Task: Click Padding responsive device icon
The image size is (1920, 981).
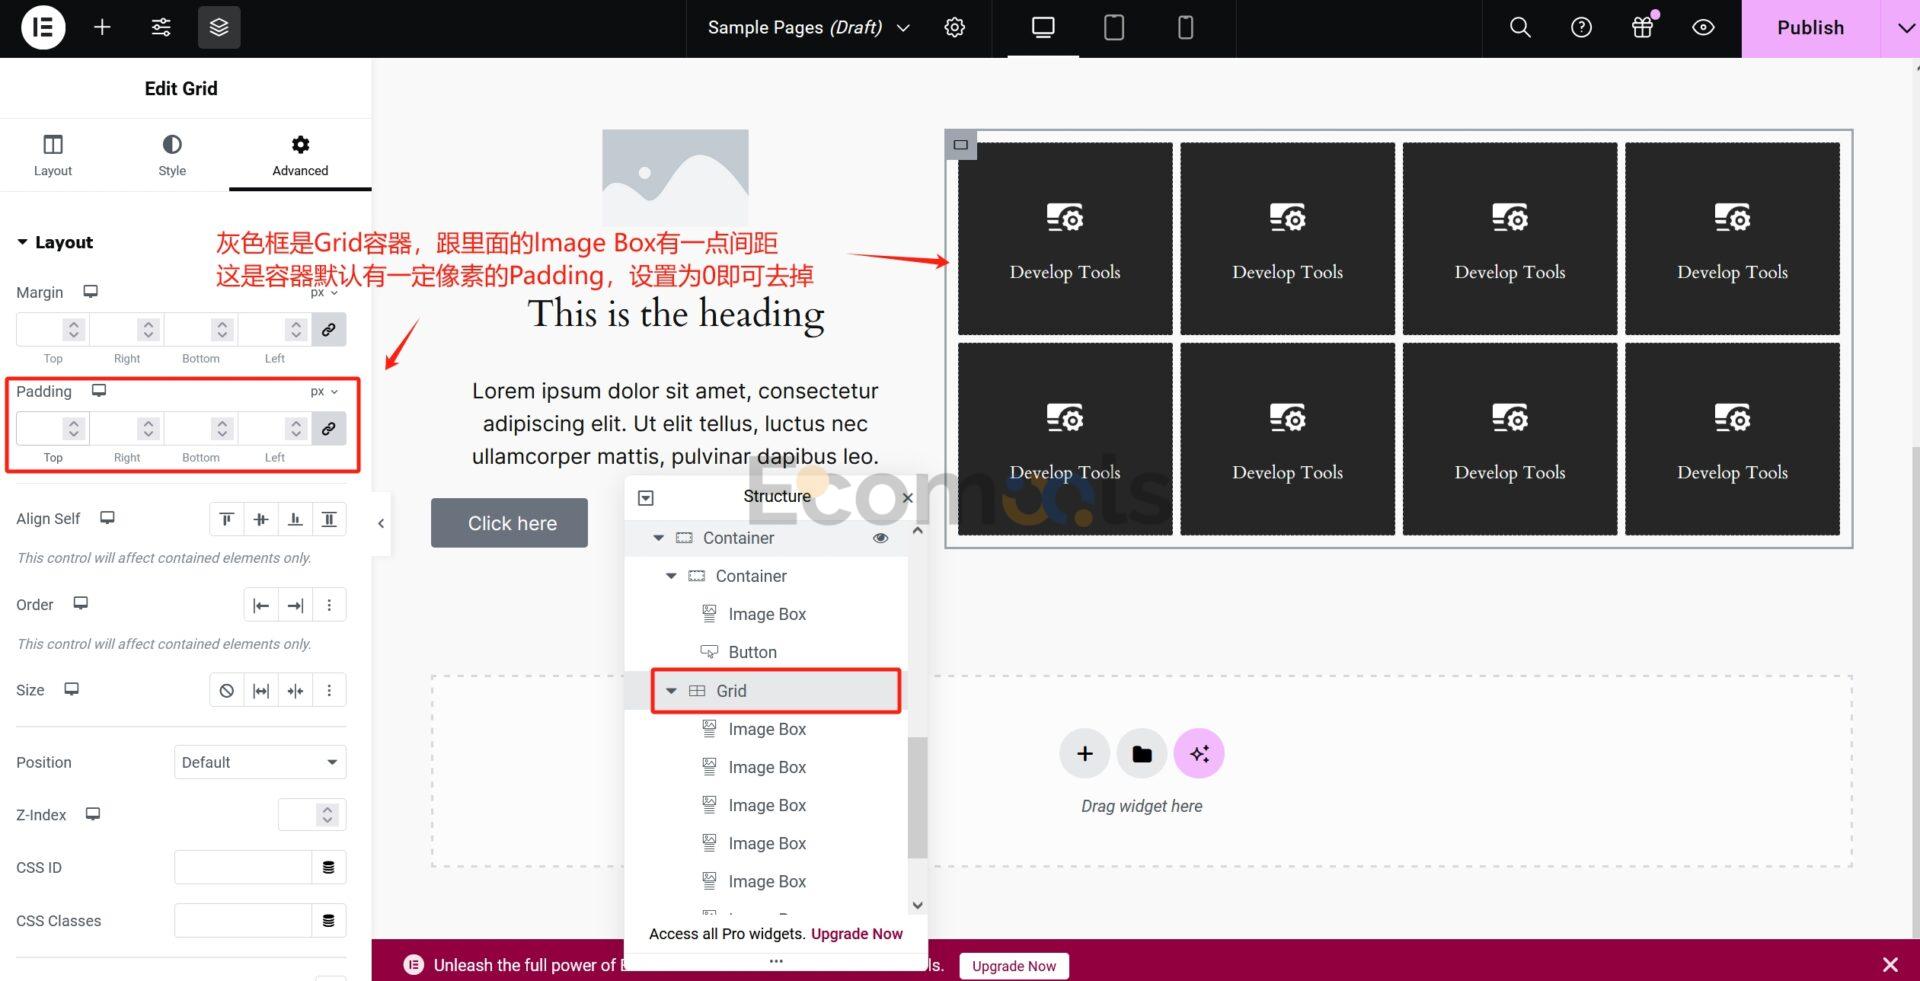Action: tap(99, 391)
